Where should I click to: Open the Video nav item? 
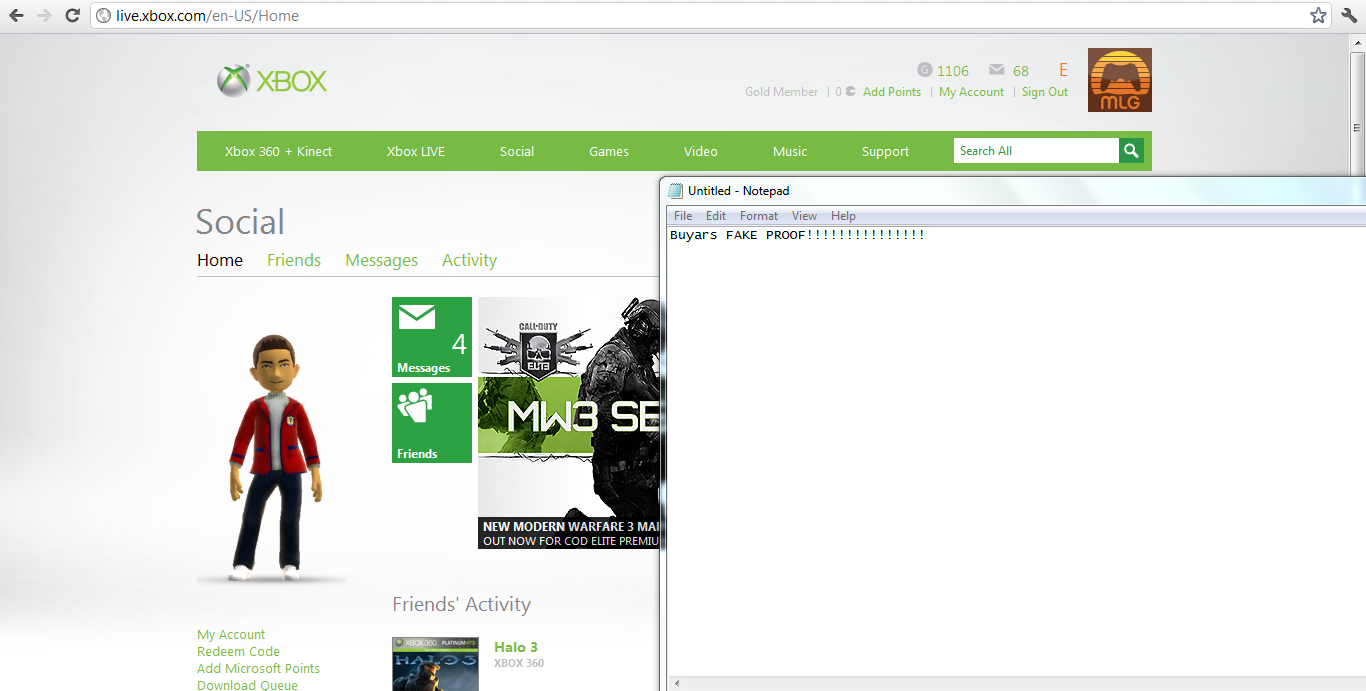[701, 152]
